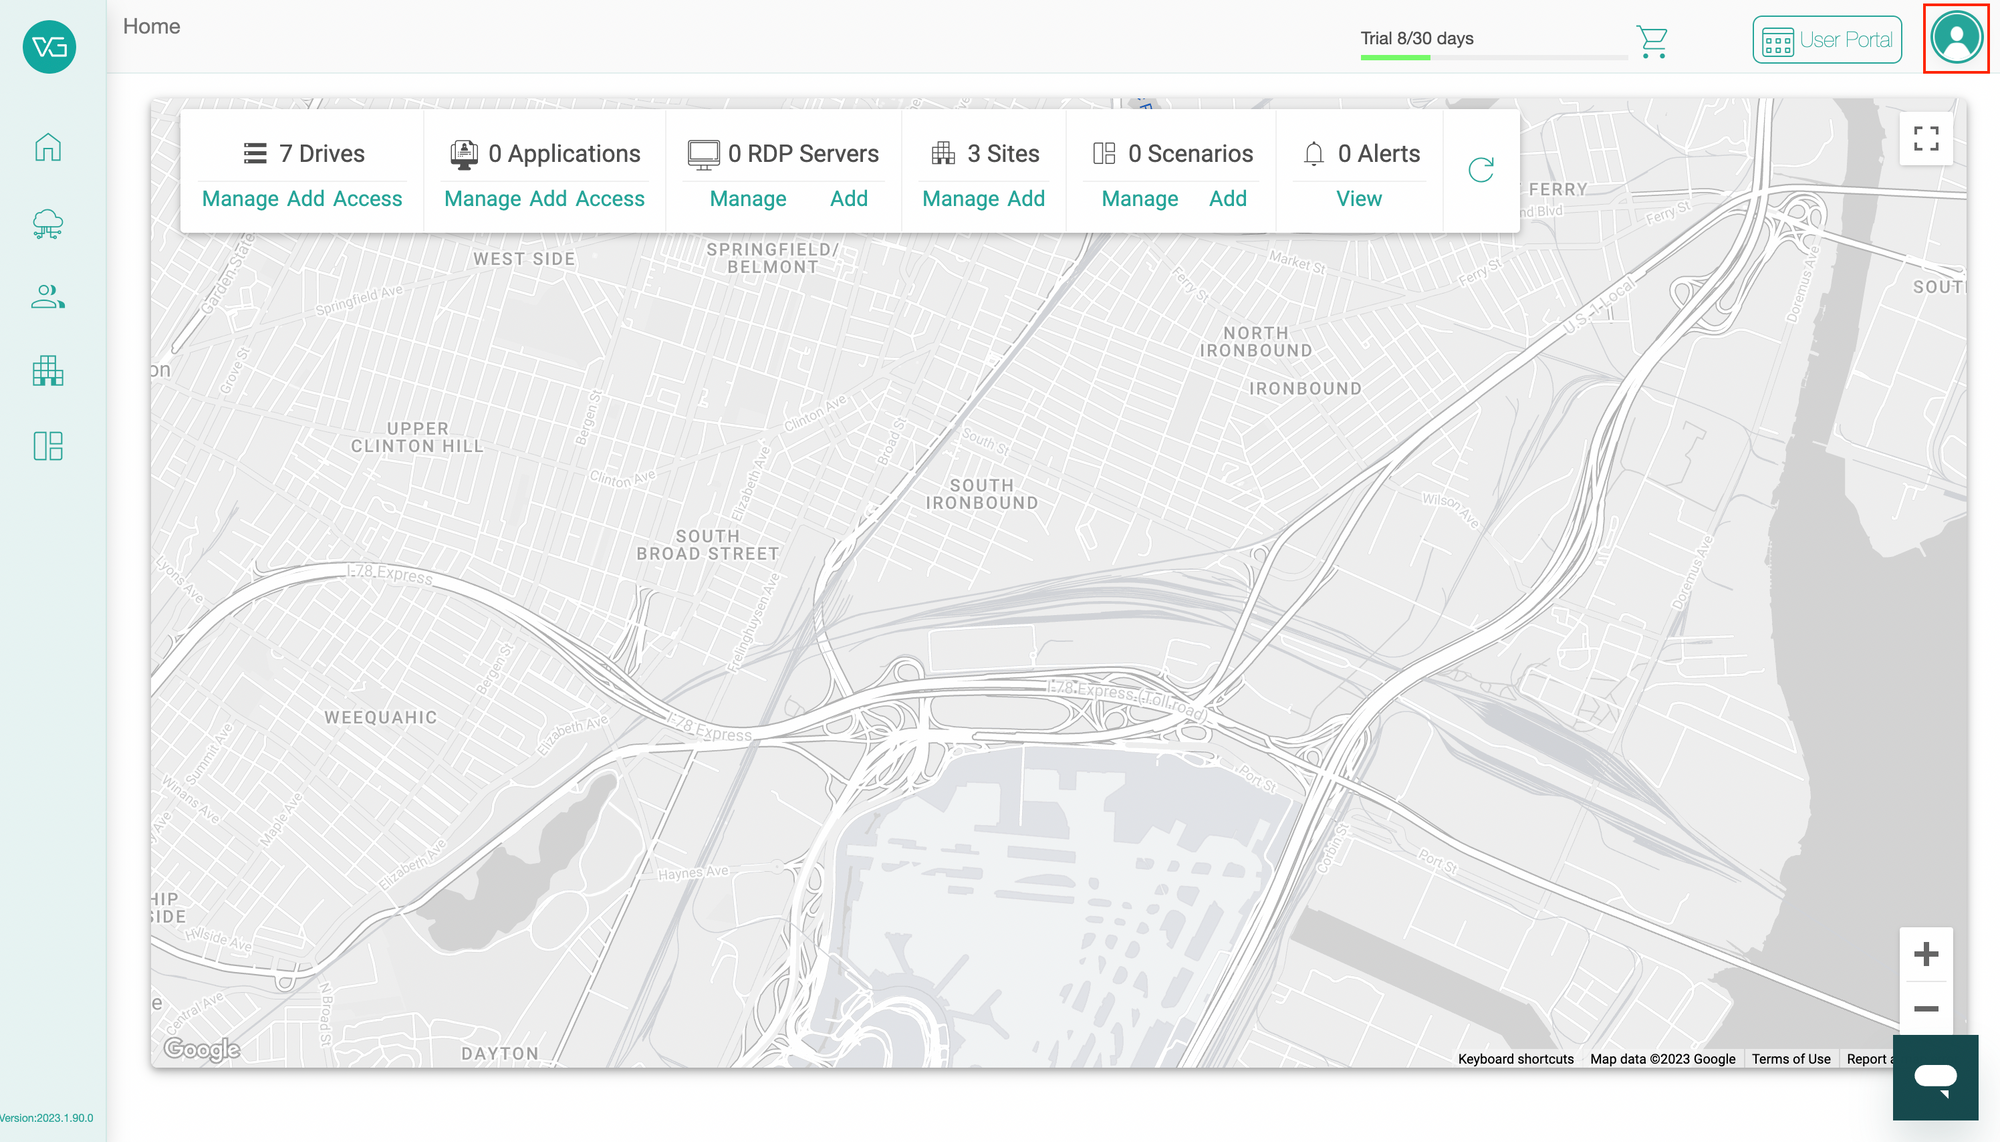Open the User Portal
Image resolution: width=2000 pixels, height=1142 pixels.
point(1827,40)
